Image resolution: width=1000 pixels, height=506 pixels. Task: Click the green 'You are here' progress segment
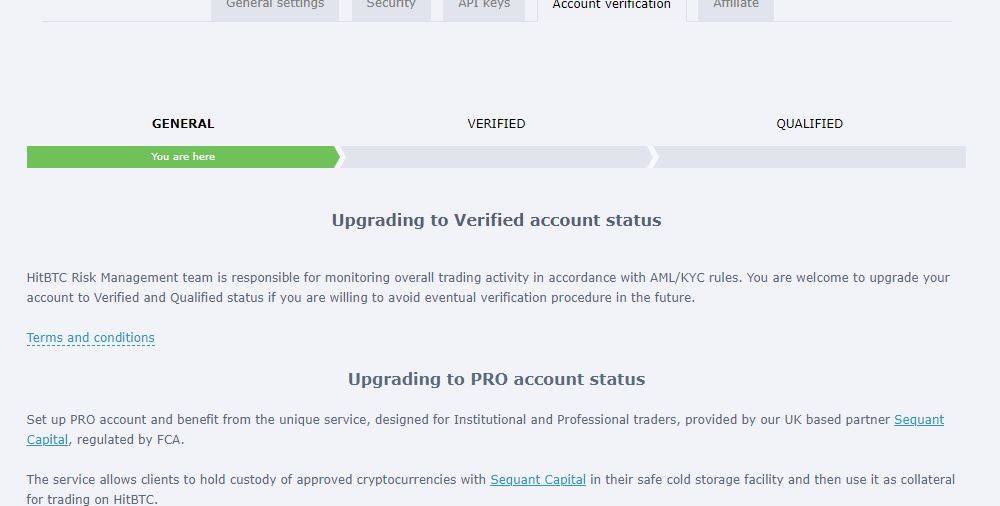pos(183,157)
